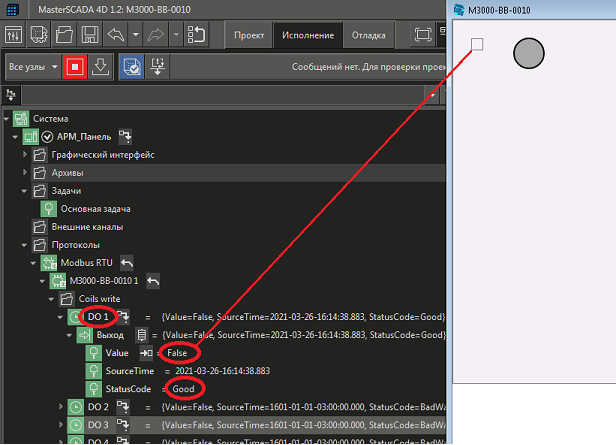Click the save project diskette icon
Screen dimensions: 616x445
[x=89, y=35]
